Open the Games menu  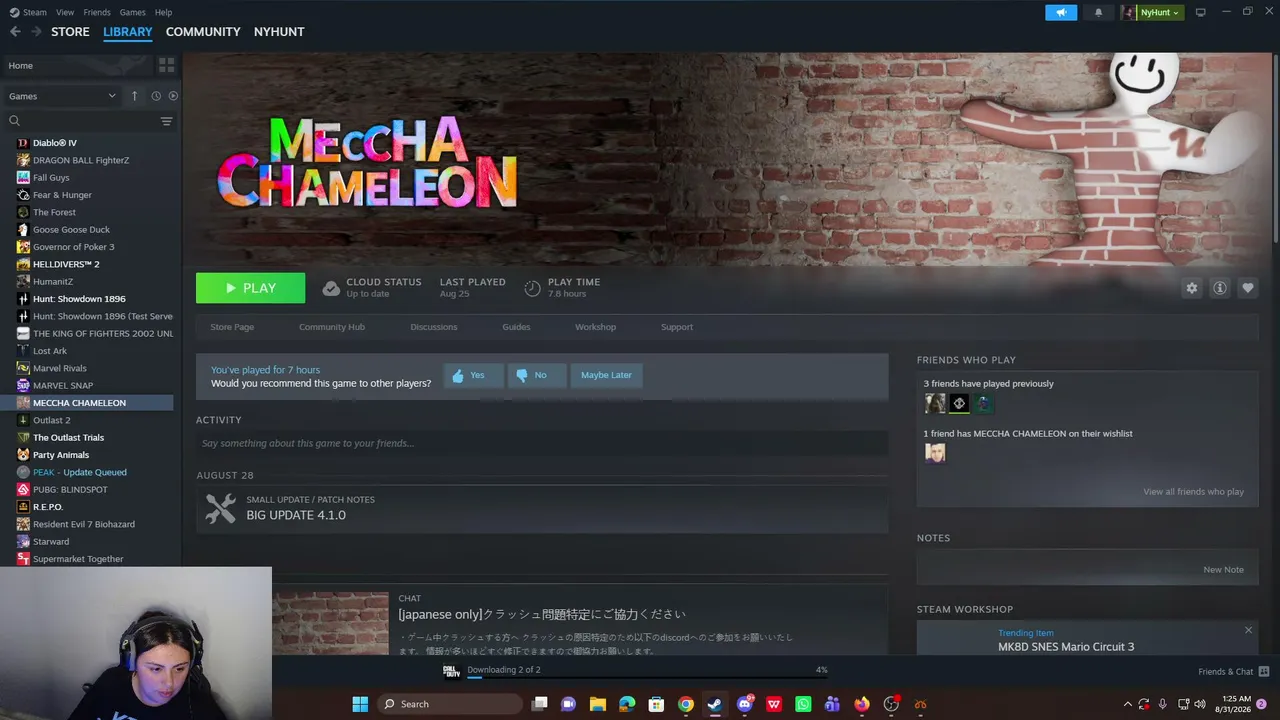point(132,12)
